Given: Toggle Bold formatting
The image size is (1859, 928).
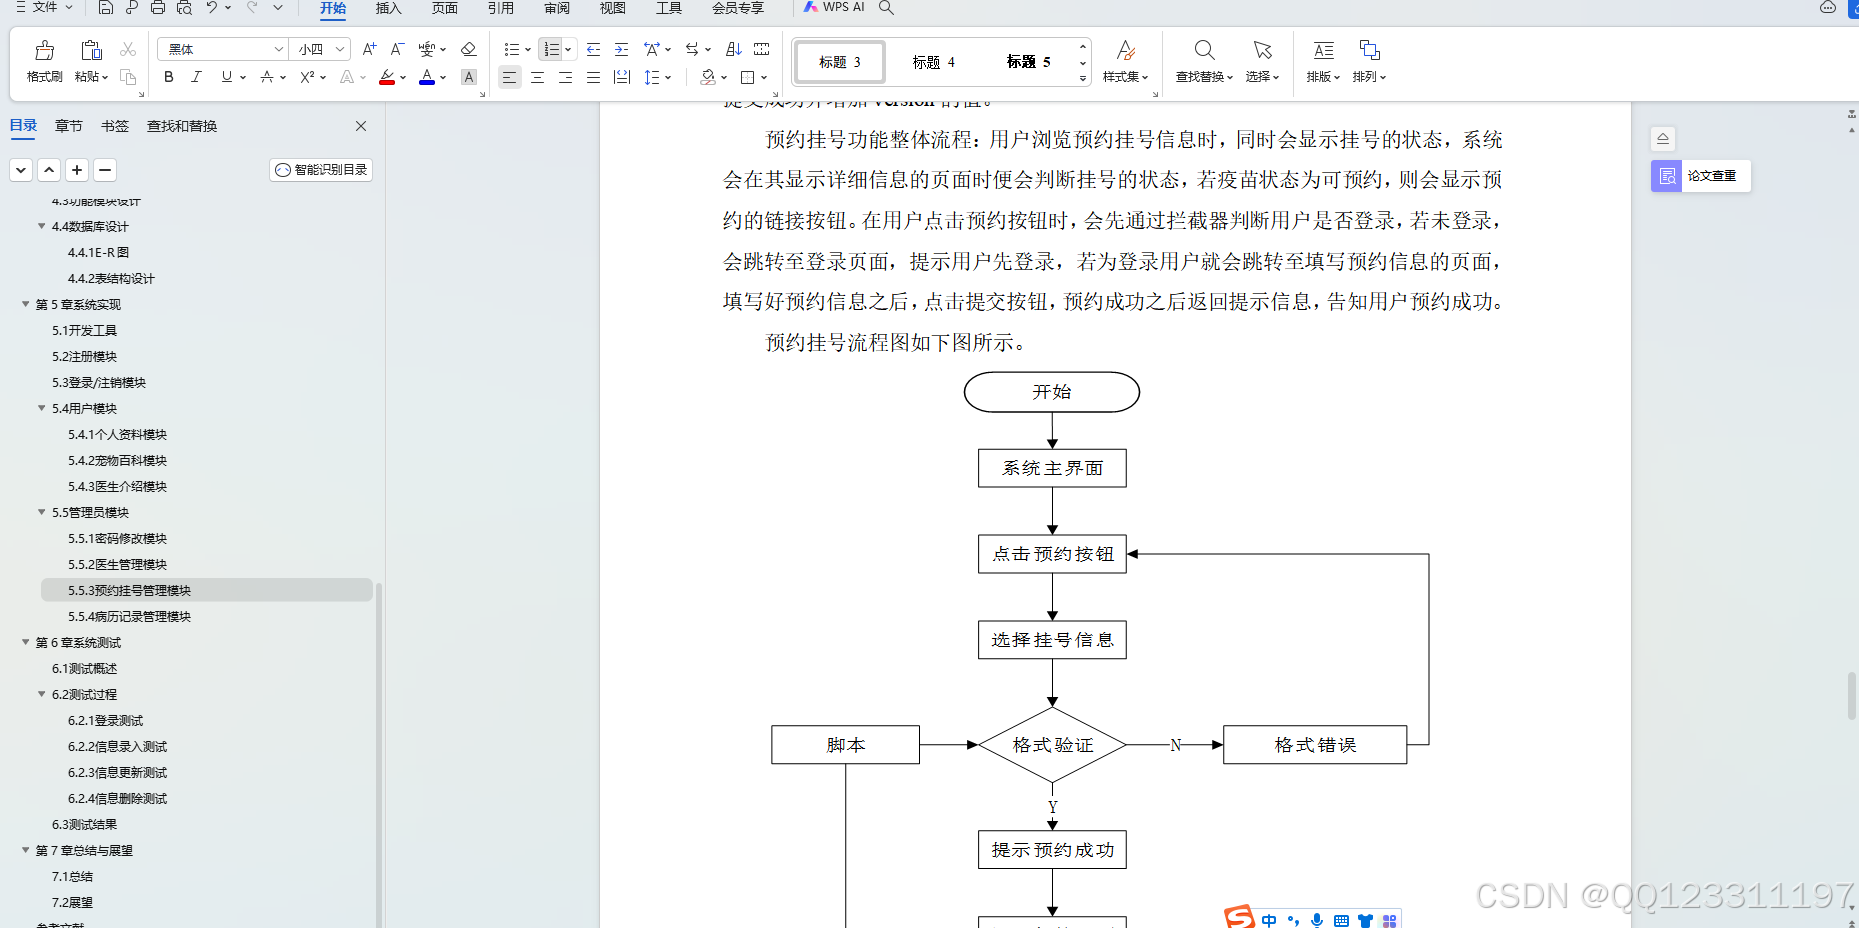Looking at the screenshot, I should click(x=168, y=77).
